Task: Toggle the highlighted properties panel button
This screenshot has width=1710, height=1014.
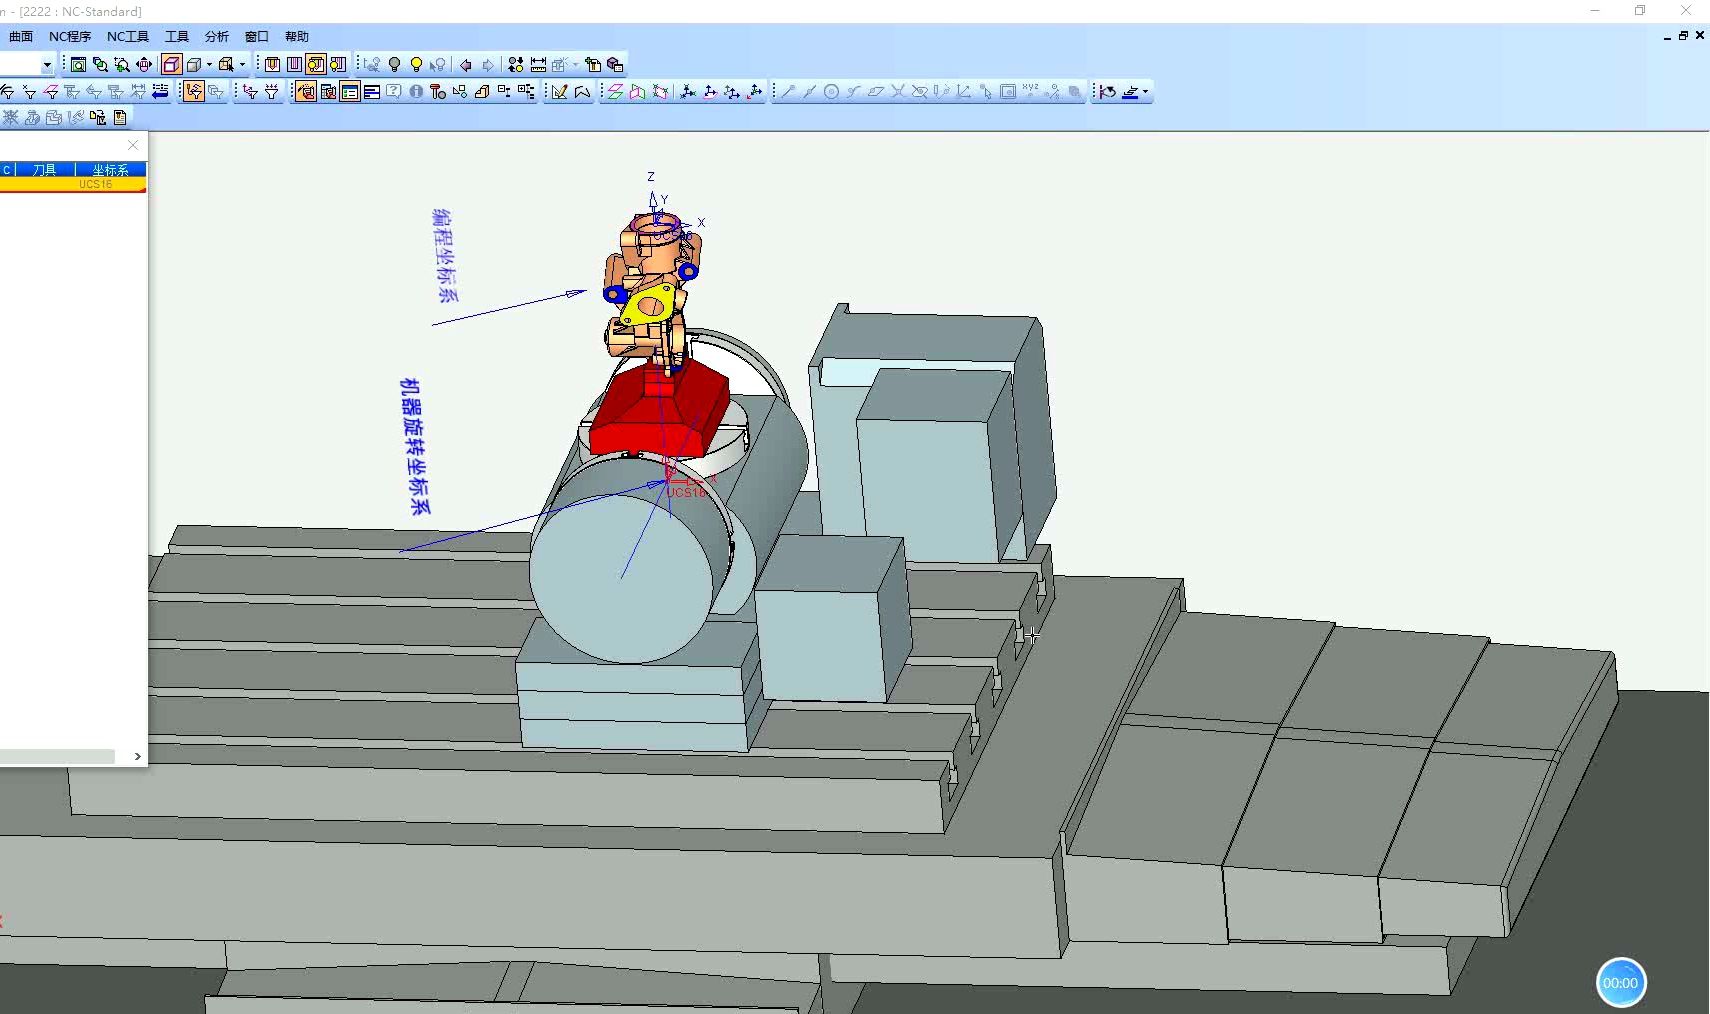Action: click(x=350, y=92)
